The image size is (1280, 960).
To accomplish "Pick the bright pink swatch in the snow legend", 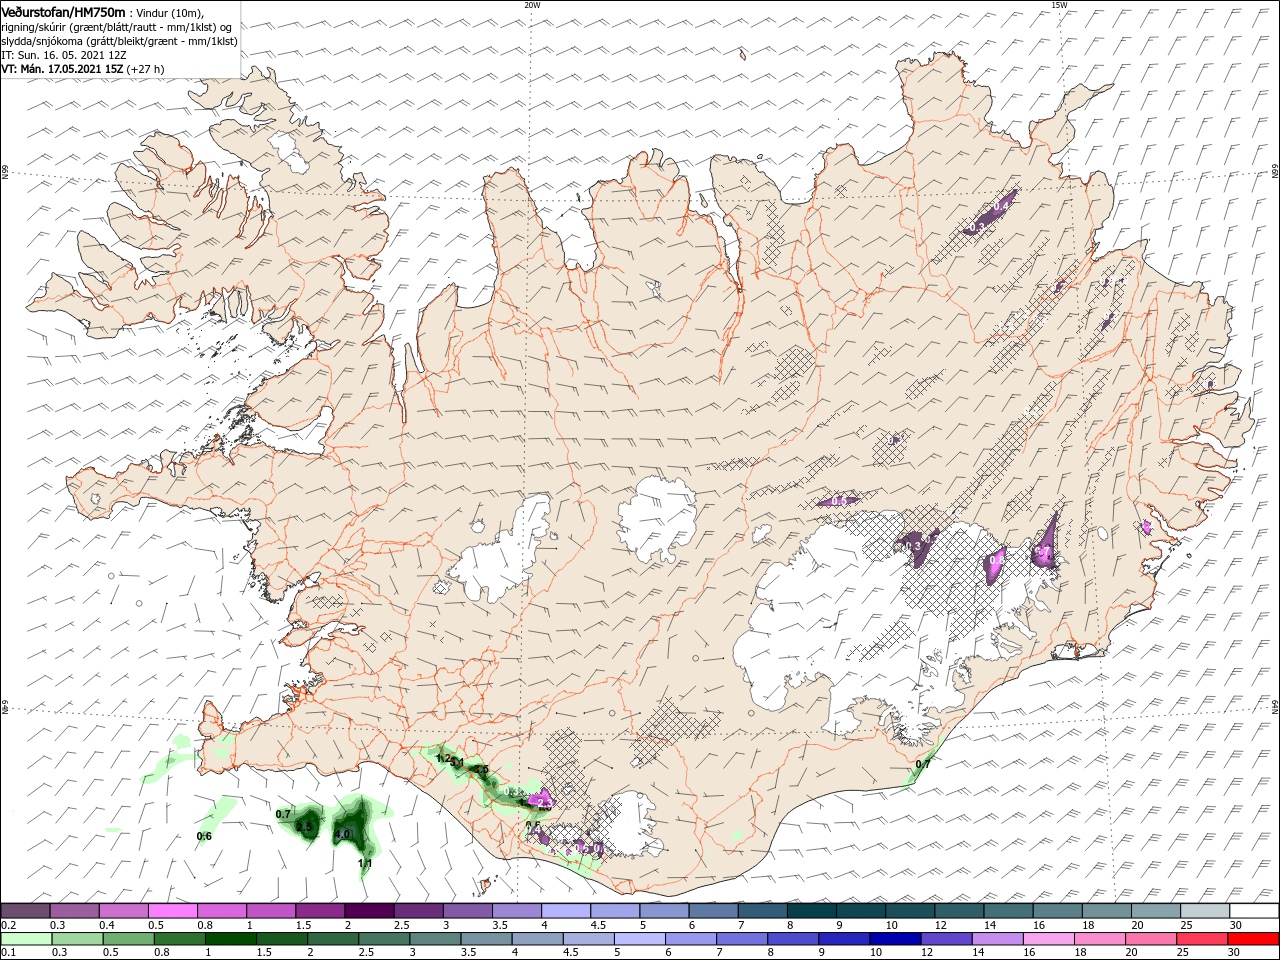I will [x=172, y=911].
